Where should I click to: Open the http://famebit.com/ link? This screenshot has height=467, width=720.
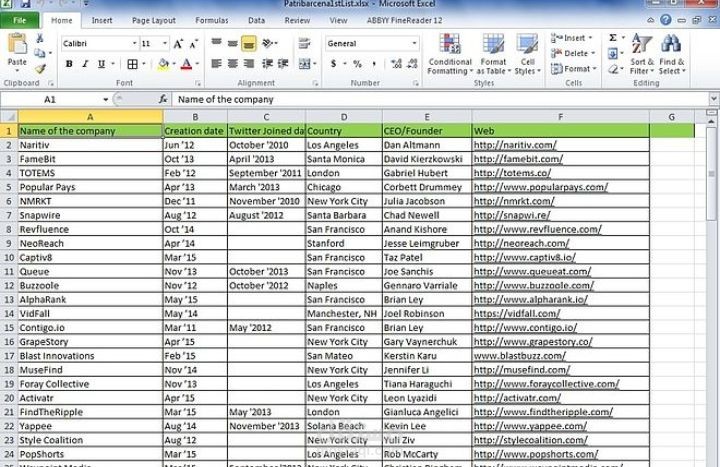coord(518,159)
